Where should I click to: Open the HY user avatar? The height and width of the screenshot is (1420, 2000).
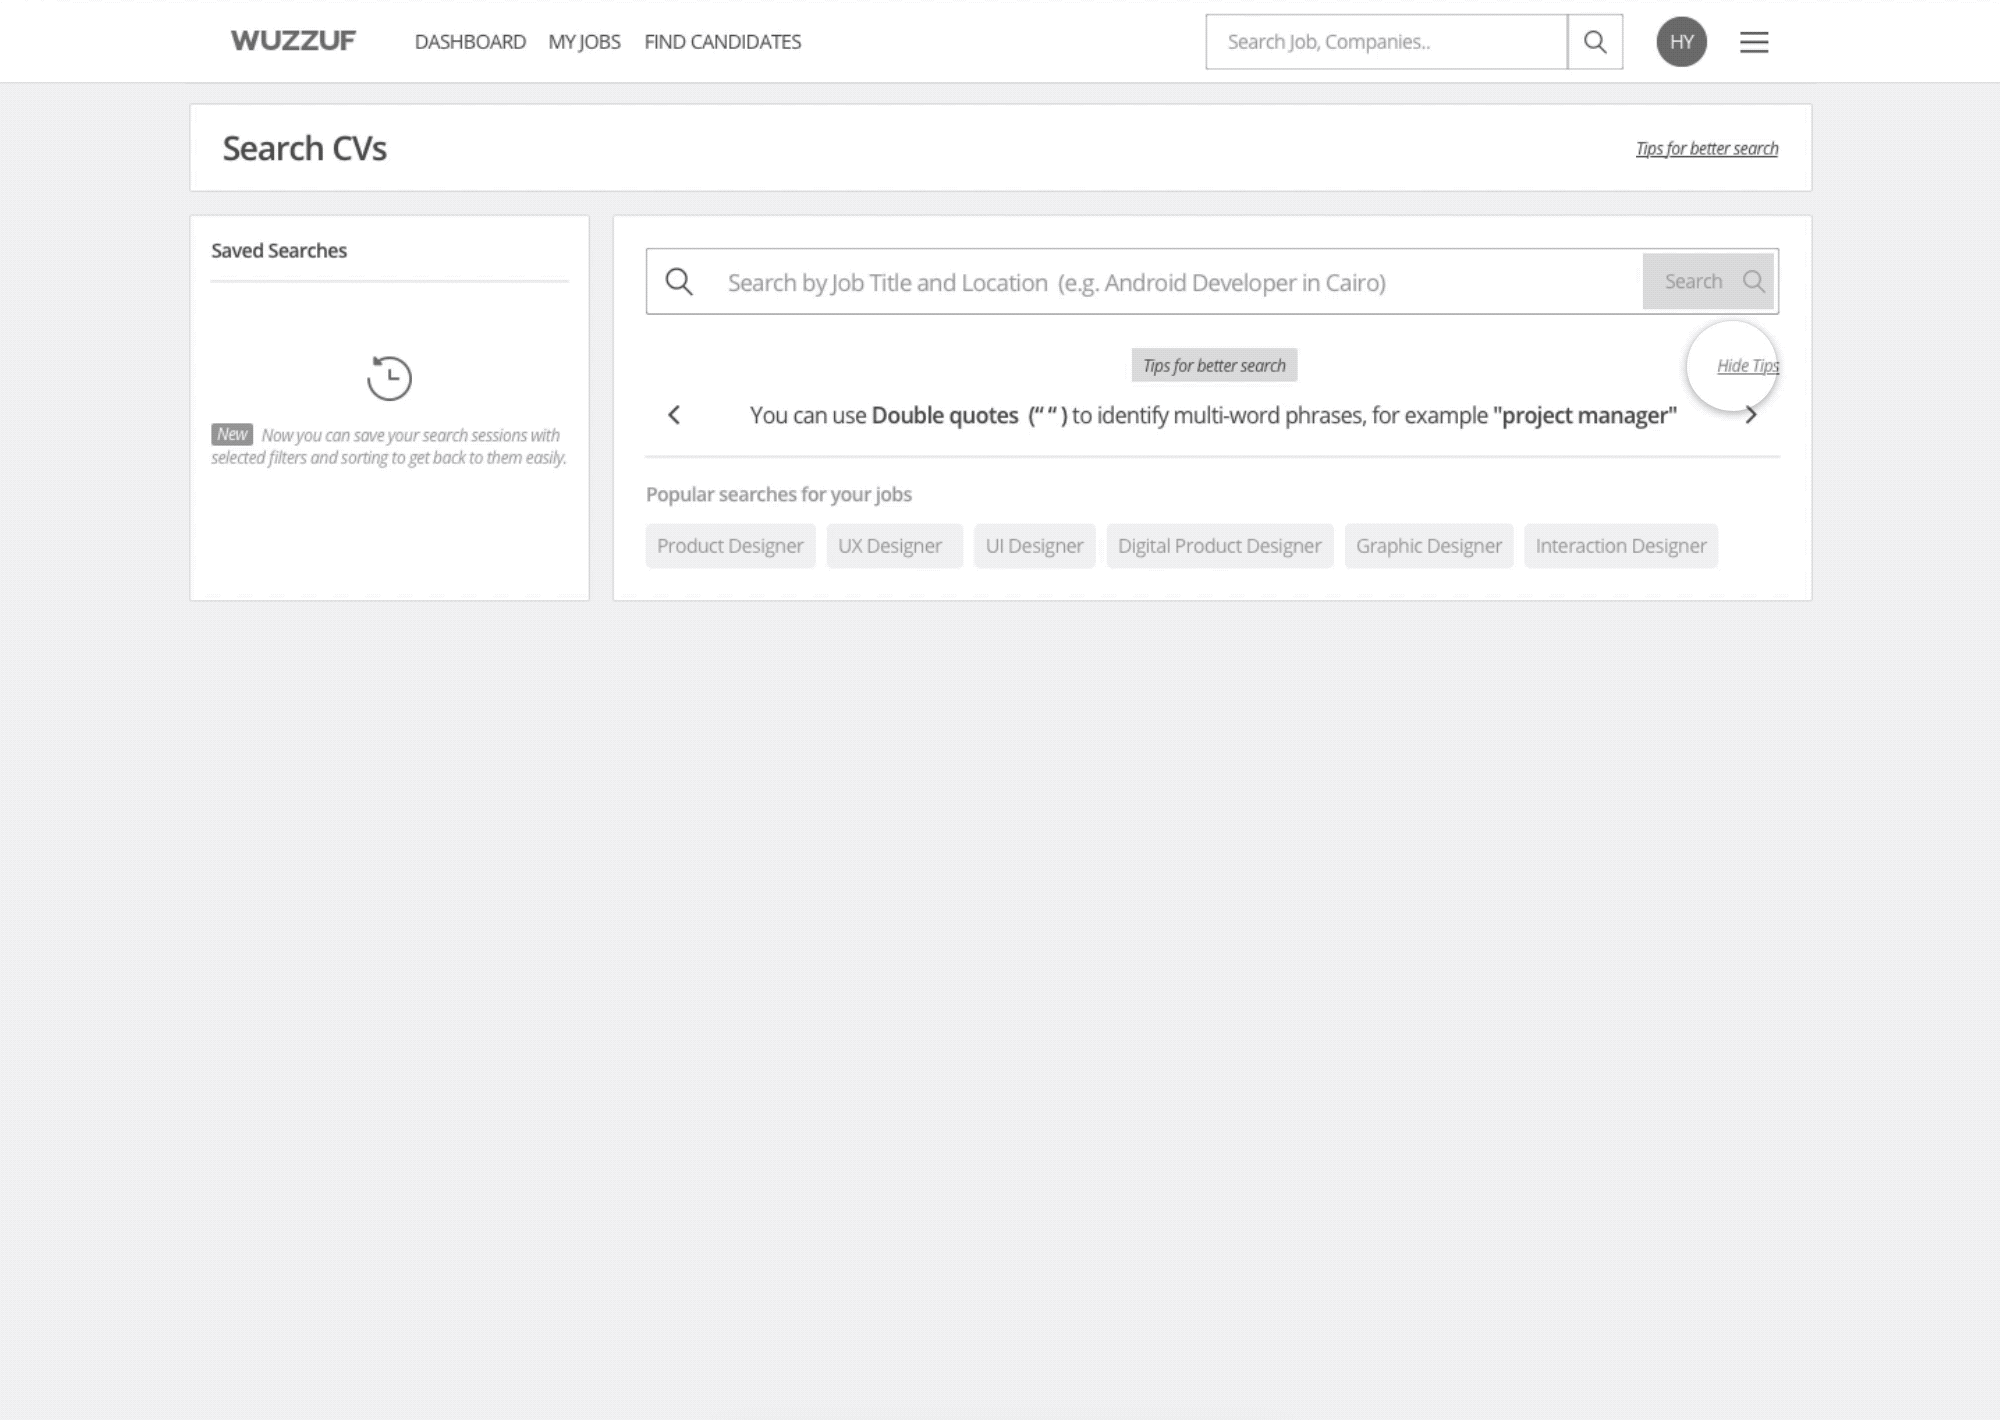[x=1681, y=42]
